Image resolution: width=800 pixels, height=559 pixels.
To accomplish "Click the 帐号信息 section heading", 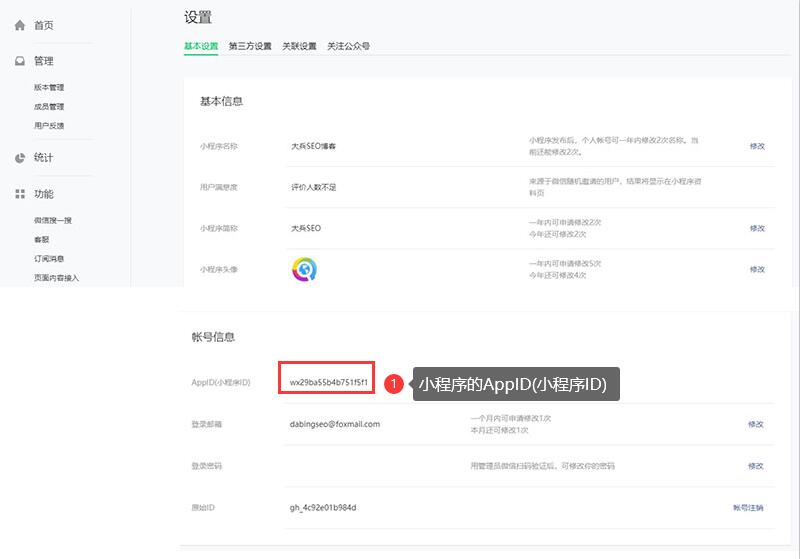I will [x=213, y=337].
